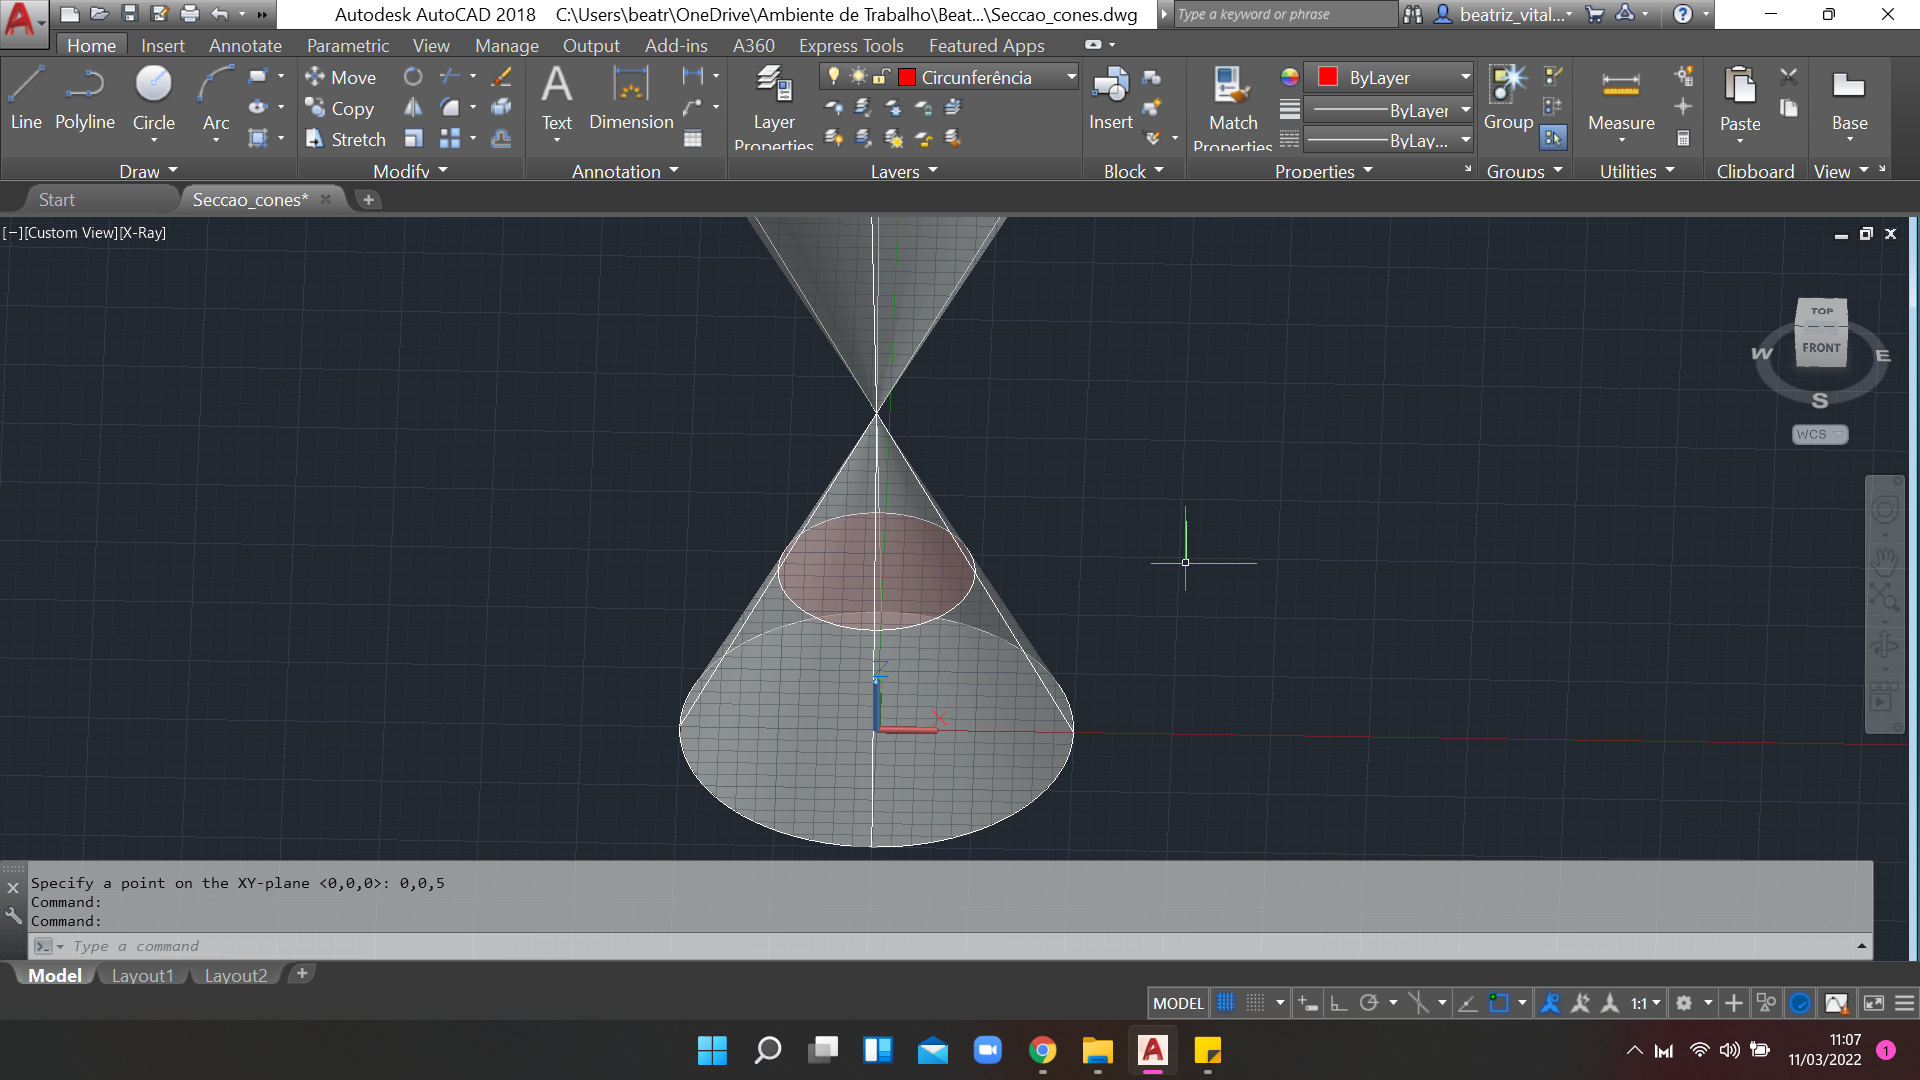The width and height of the screenshot is (1920, 1080).
Task: Open the Annotate ribbon tab
Action: pos(245,45)
